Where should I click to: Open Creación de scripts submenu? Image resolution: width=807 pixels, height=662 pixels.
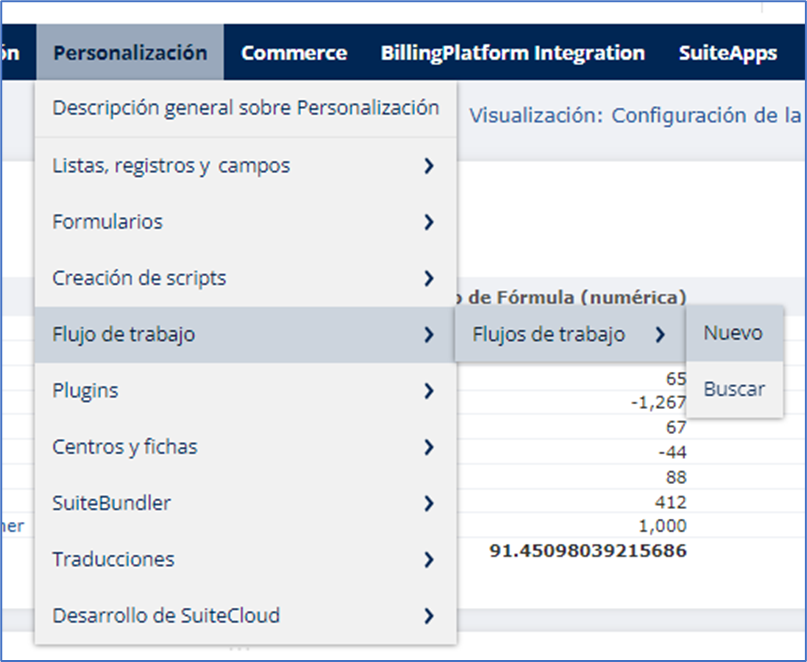[245, 278]
